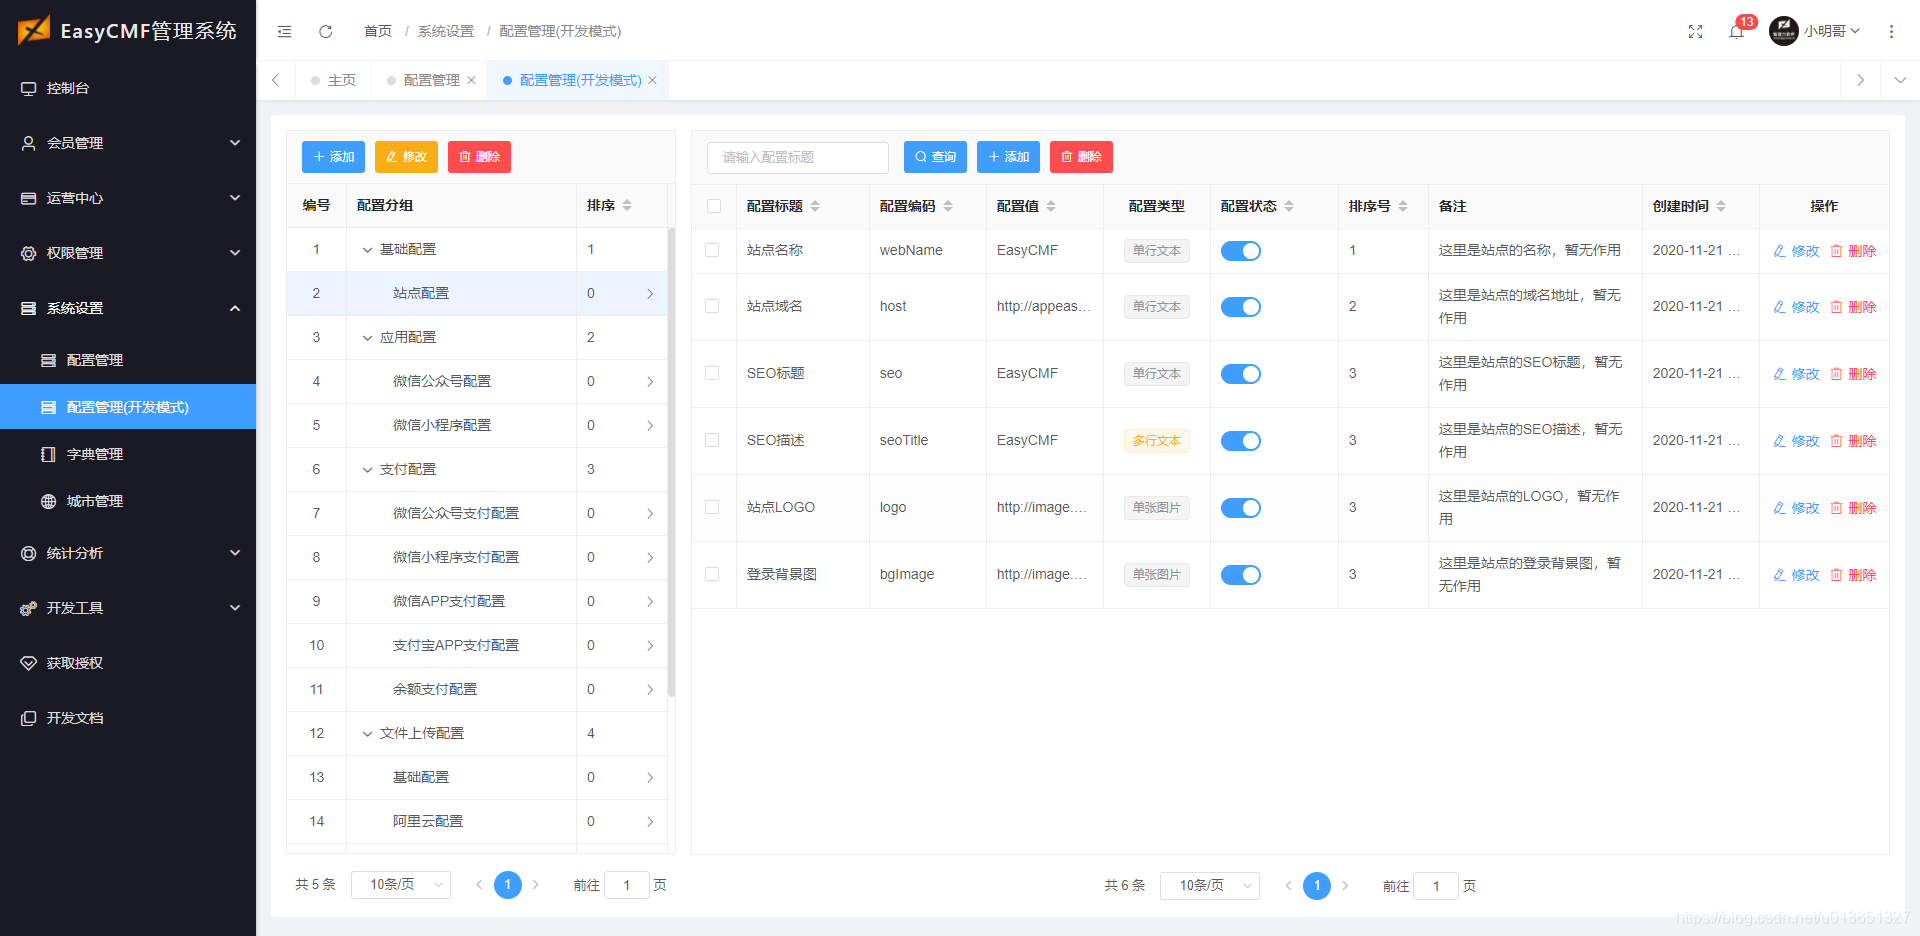Collapse the 基础配置 group row
The width and height of the screenshot is (1920, 936).
click(x=367, y=250)
